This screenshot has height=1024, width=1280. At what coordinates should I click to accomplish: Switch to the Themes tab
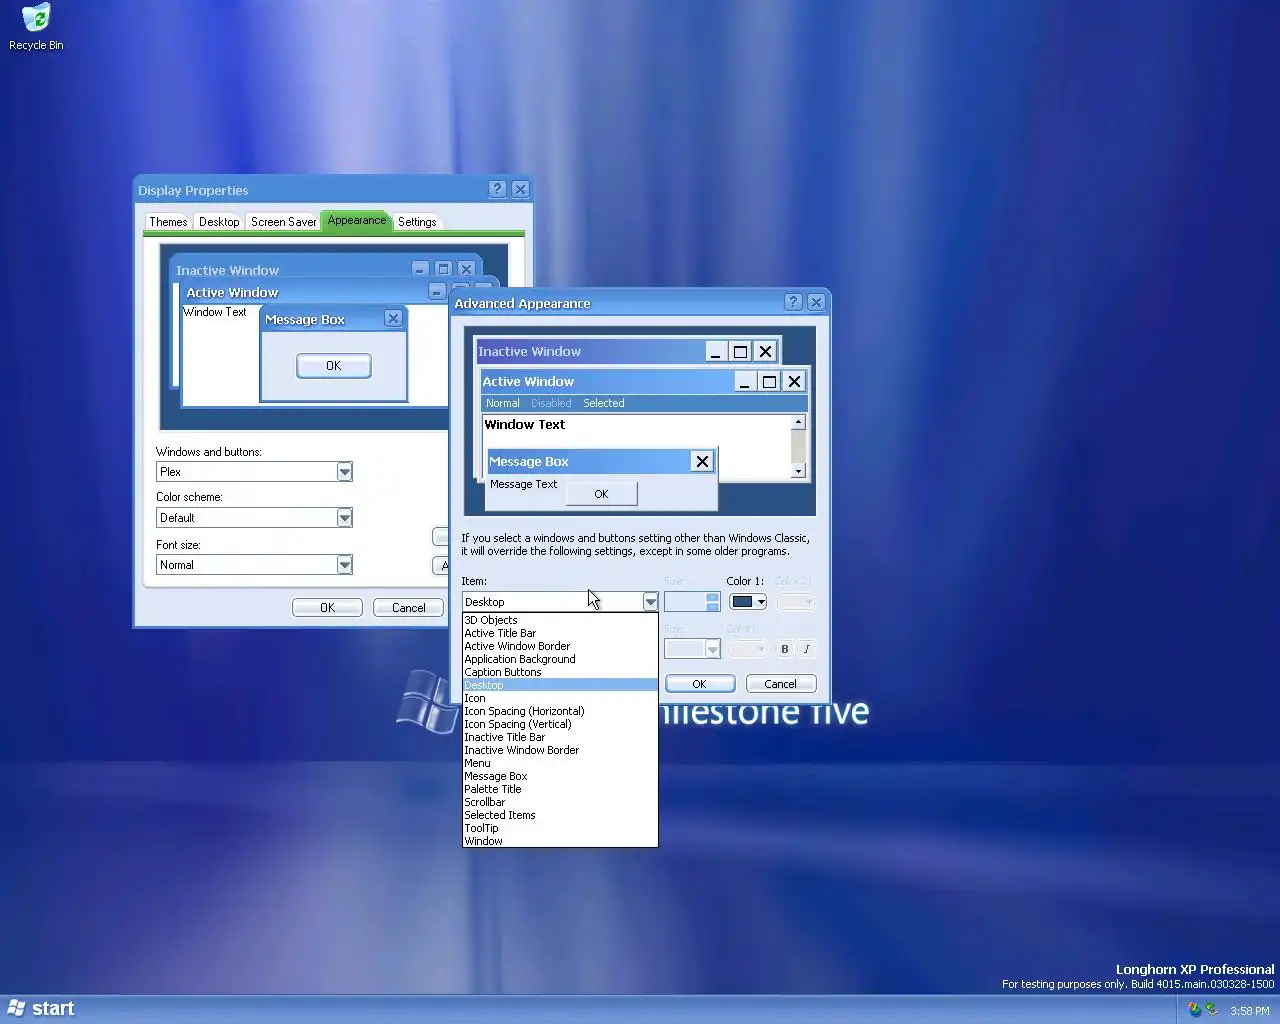coord(168,222)
